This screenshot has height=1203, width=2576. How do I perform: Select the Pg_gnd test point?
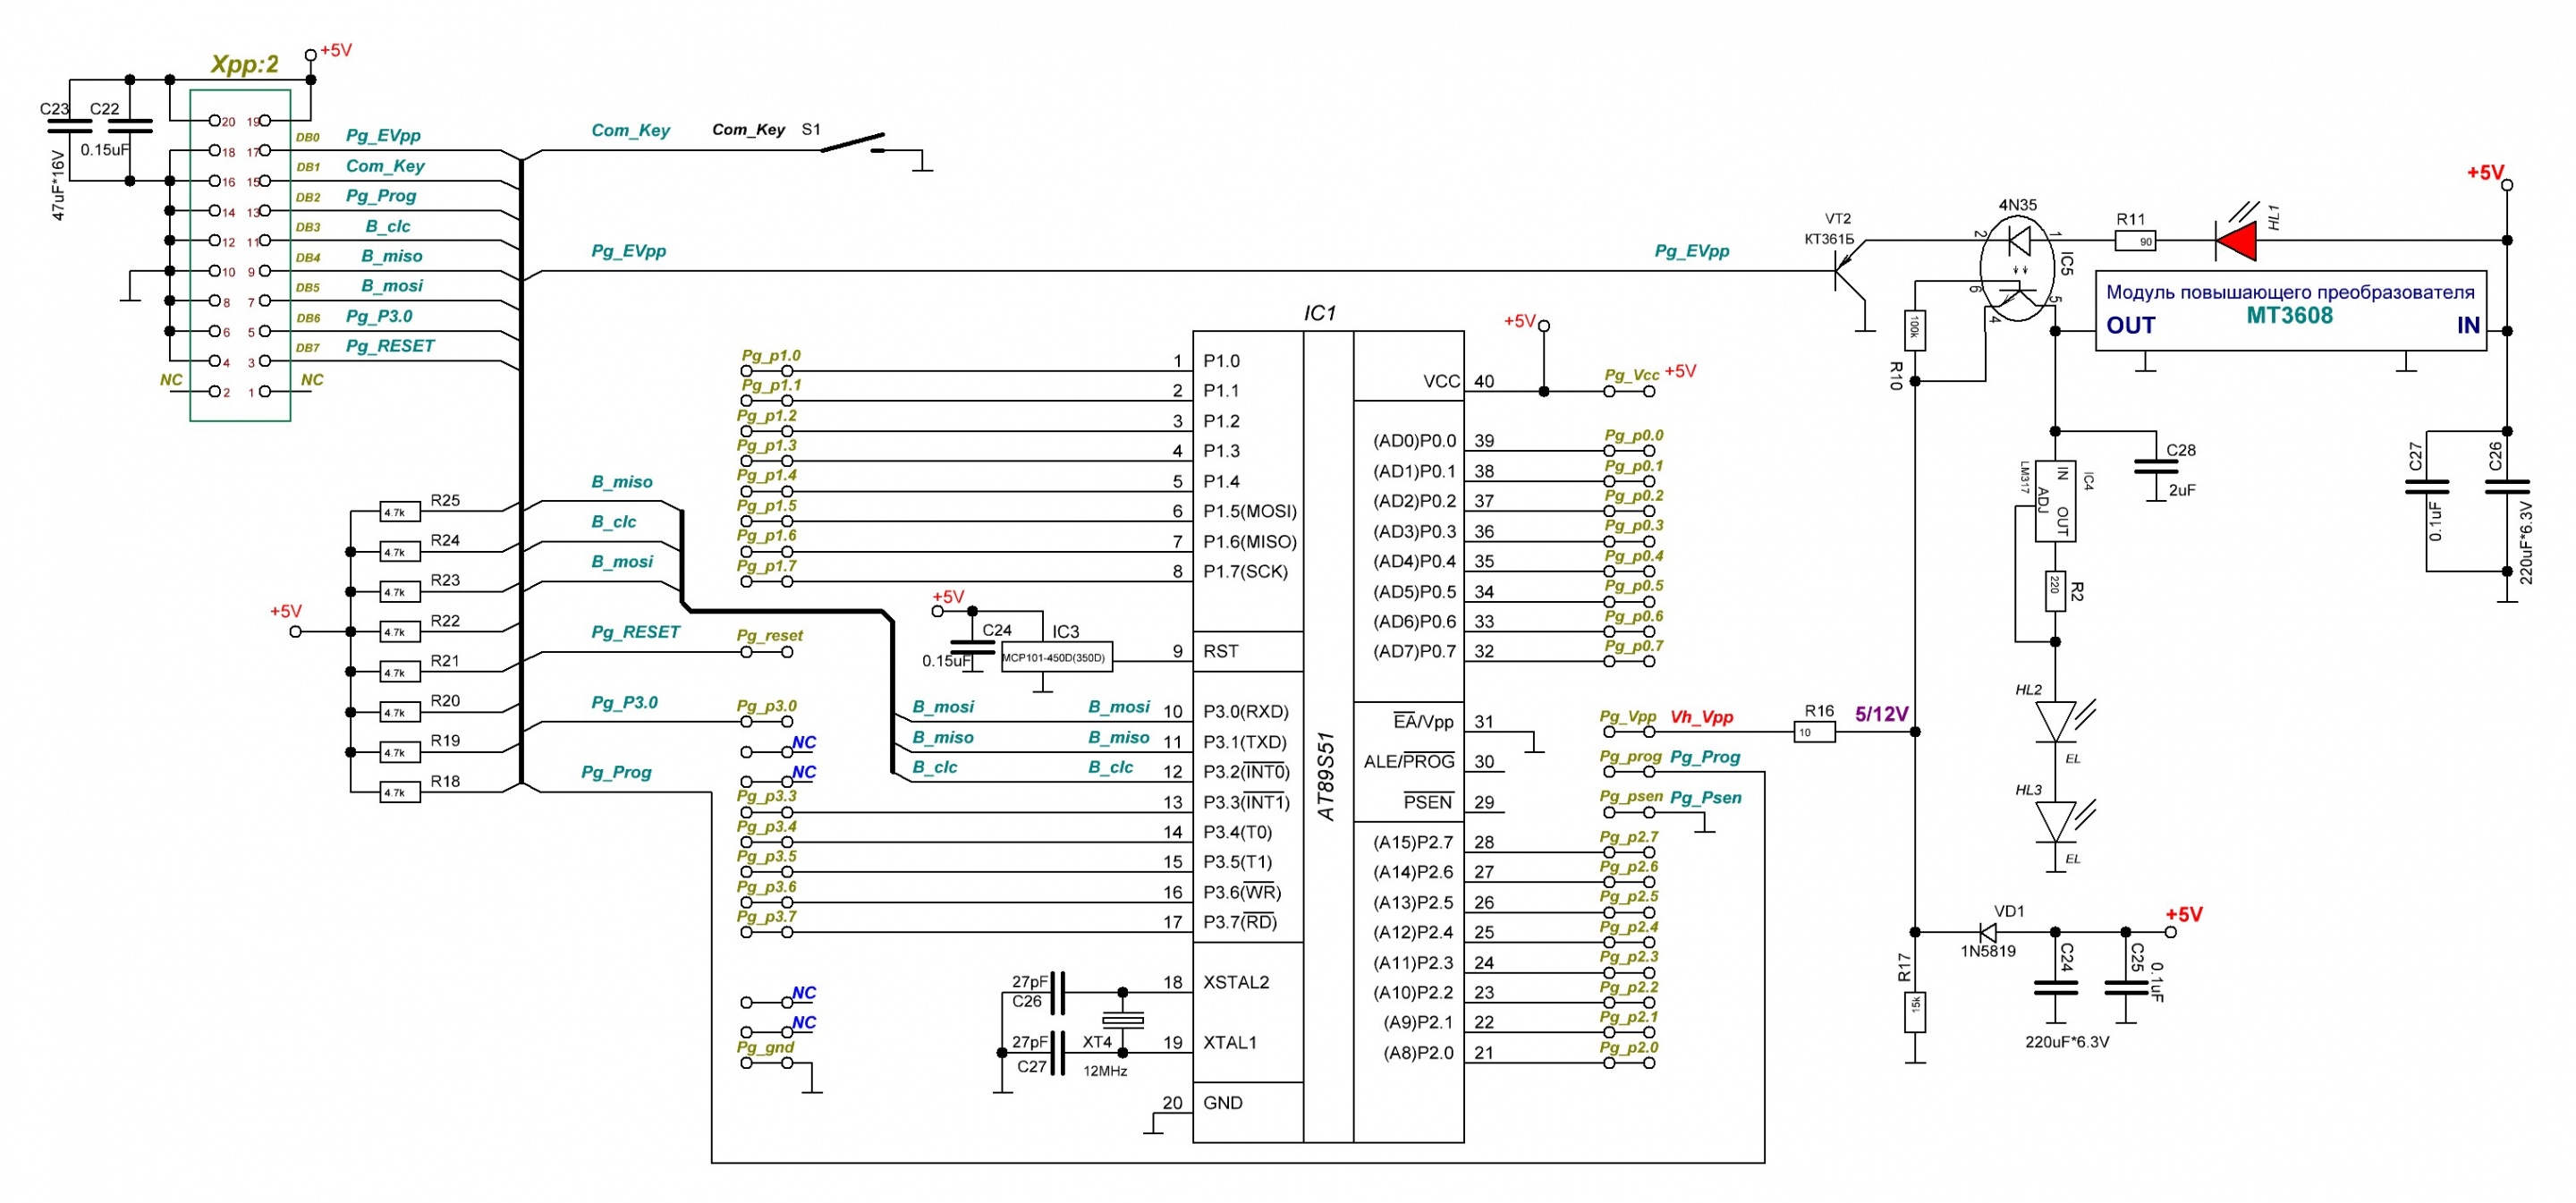coord(766,1062)
